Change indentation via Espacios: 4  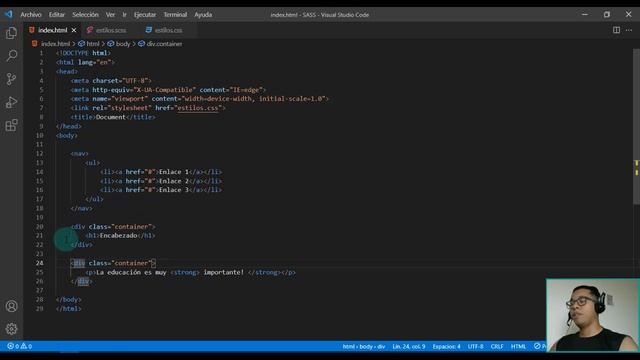446,346
